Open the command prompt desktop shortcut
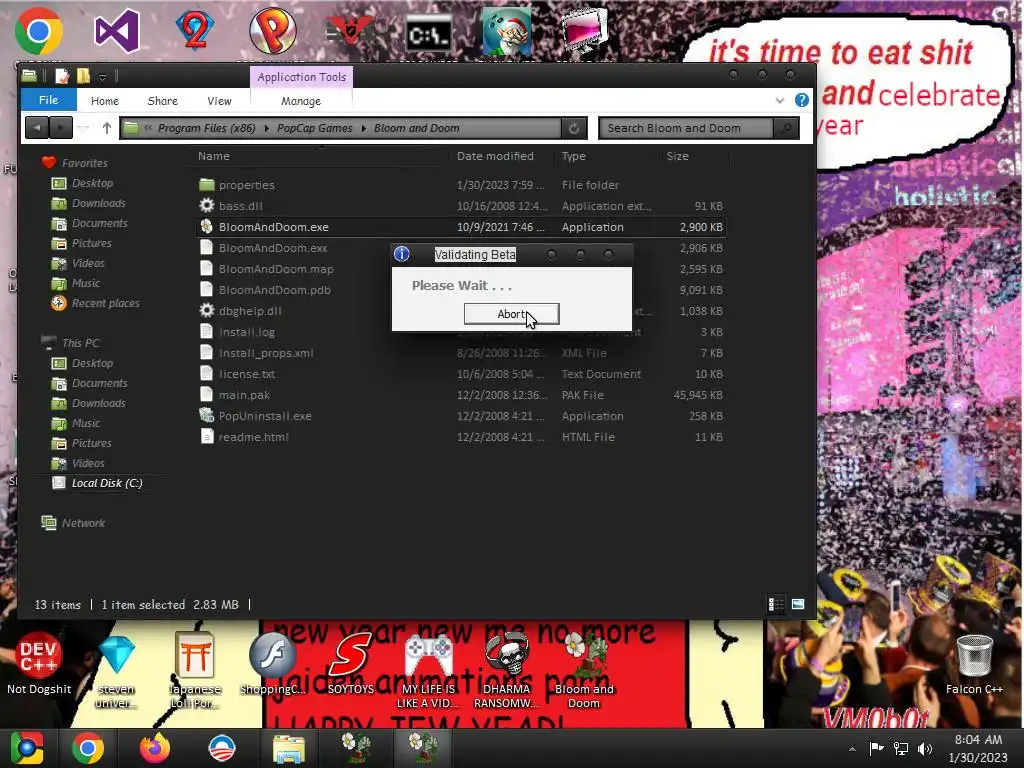 click(x=428, y=33)
